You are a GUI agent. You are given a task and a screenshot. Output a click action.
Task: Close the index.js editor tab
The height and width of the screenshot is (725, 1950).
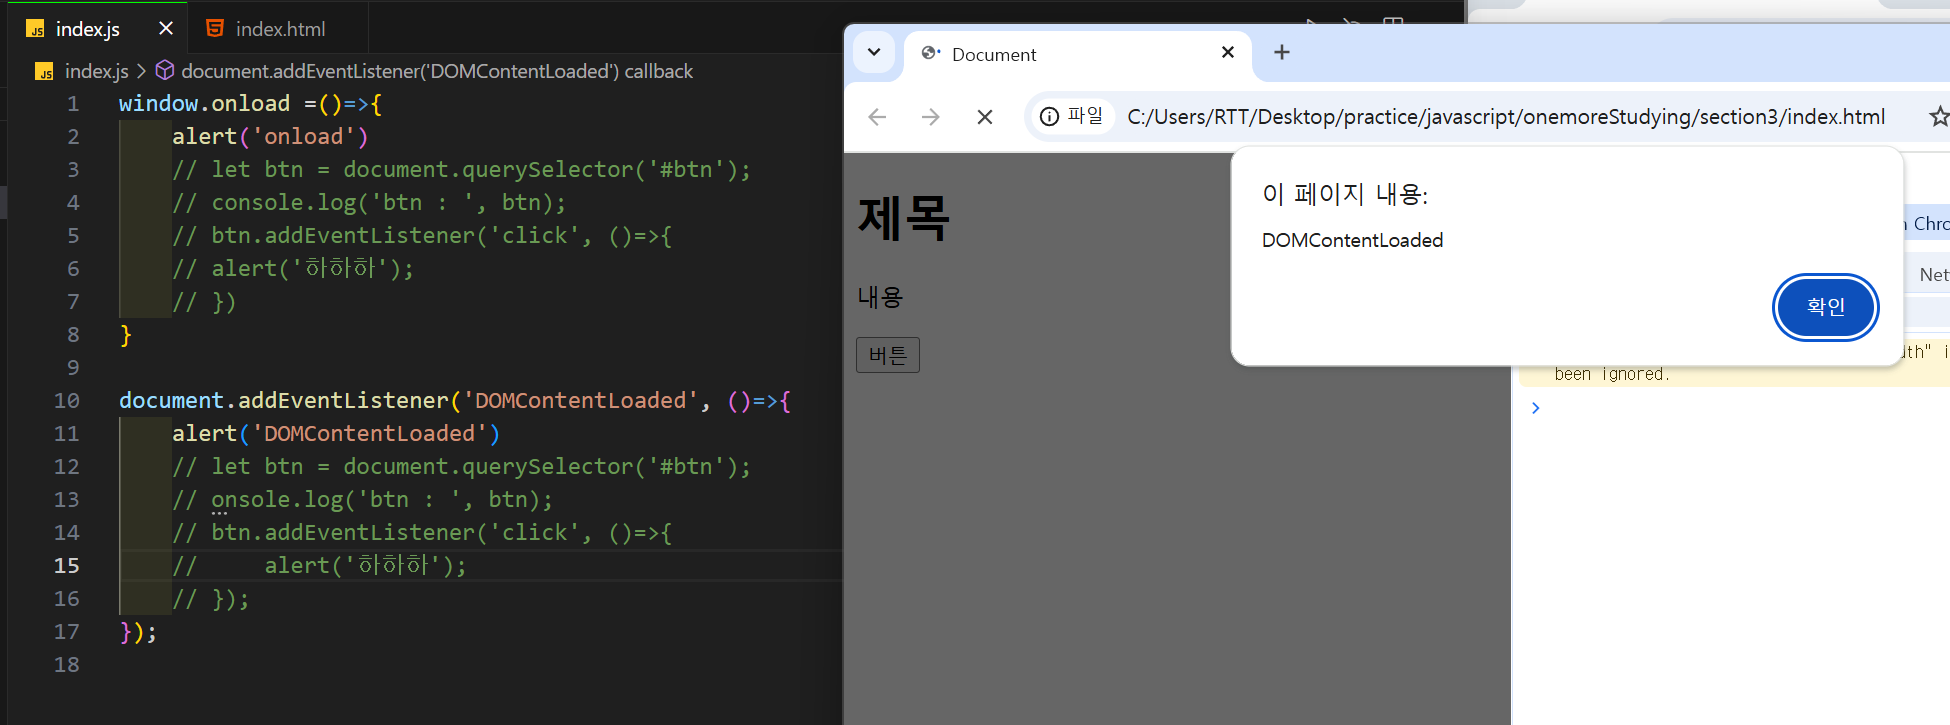166,29
